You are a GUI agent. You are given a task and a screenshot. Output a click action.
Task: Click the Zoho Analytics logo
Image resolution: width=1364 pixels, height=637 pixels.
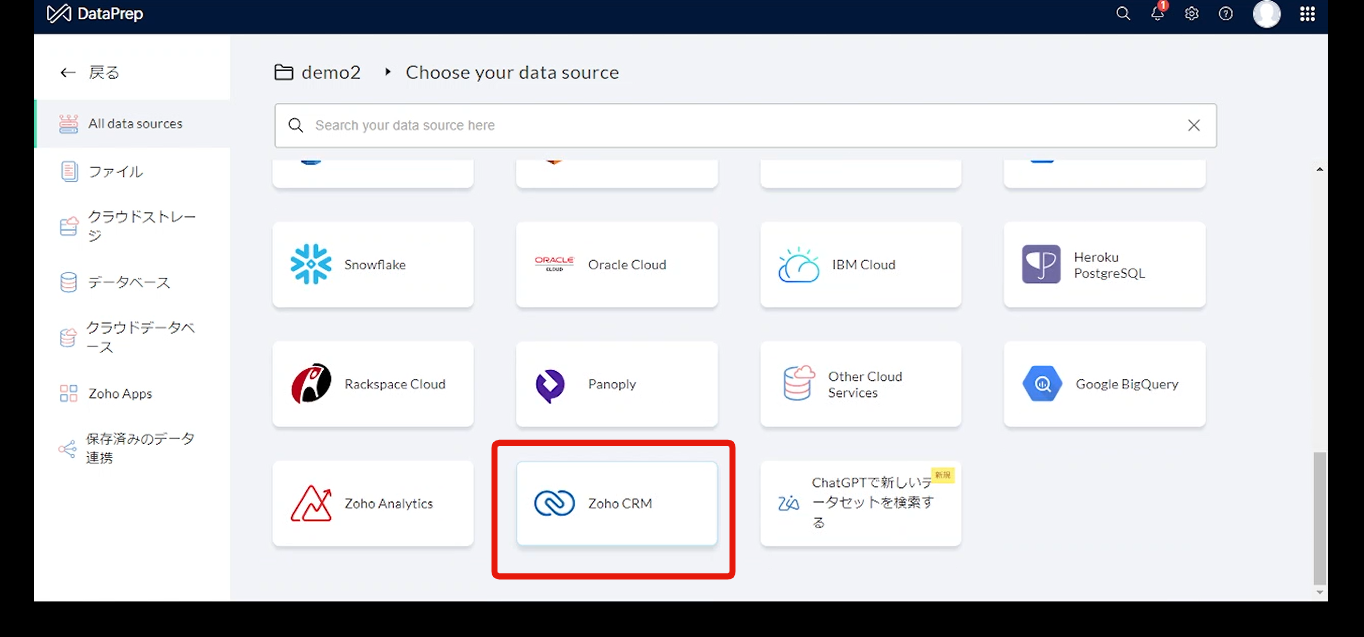click(311, 503)
